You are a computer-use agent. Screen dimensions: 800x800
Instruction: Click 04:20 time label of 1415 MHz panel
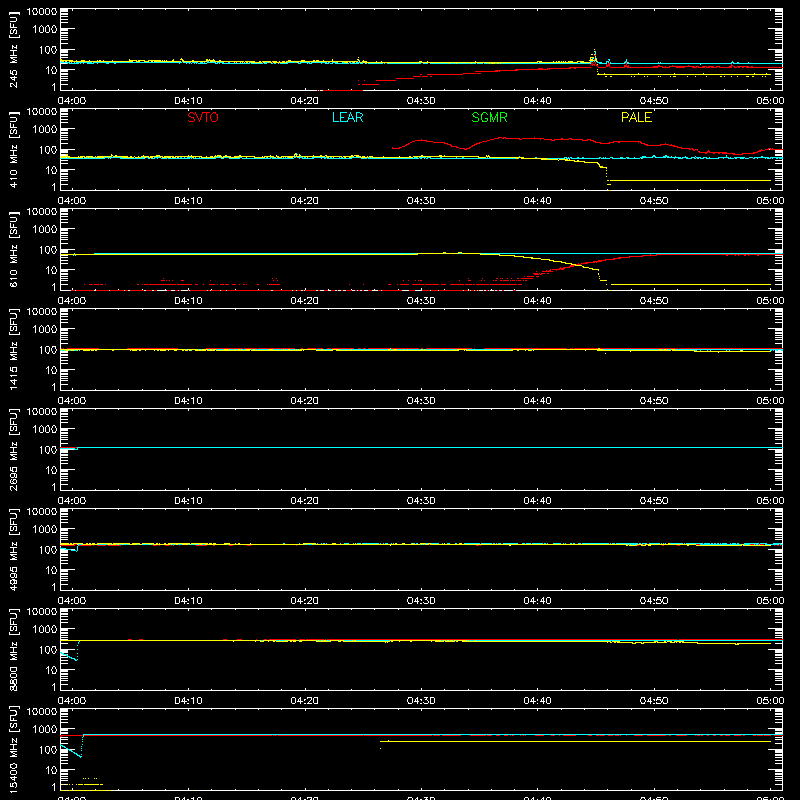tap(305, 401)
